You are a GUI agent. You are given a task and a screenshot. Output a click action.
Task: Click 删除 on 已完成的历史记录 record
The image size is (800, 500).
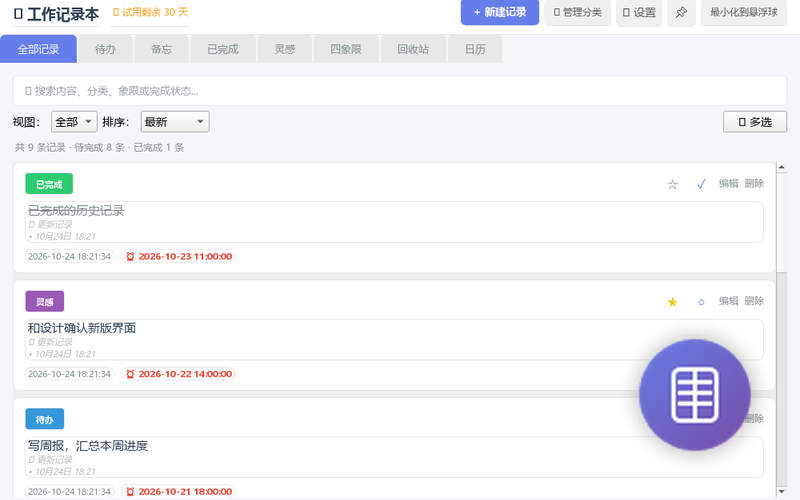pyautogui.click(x=754, y=184)
